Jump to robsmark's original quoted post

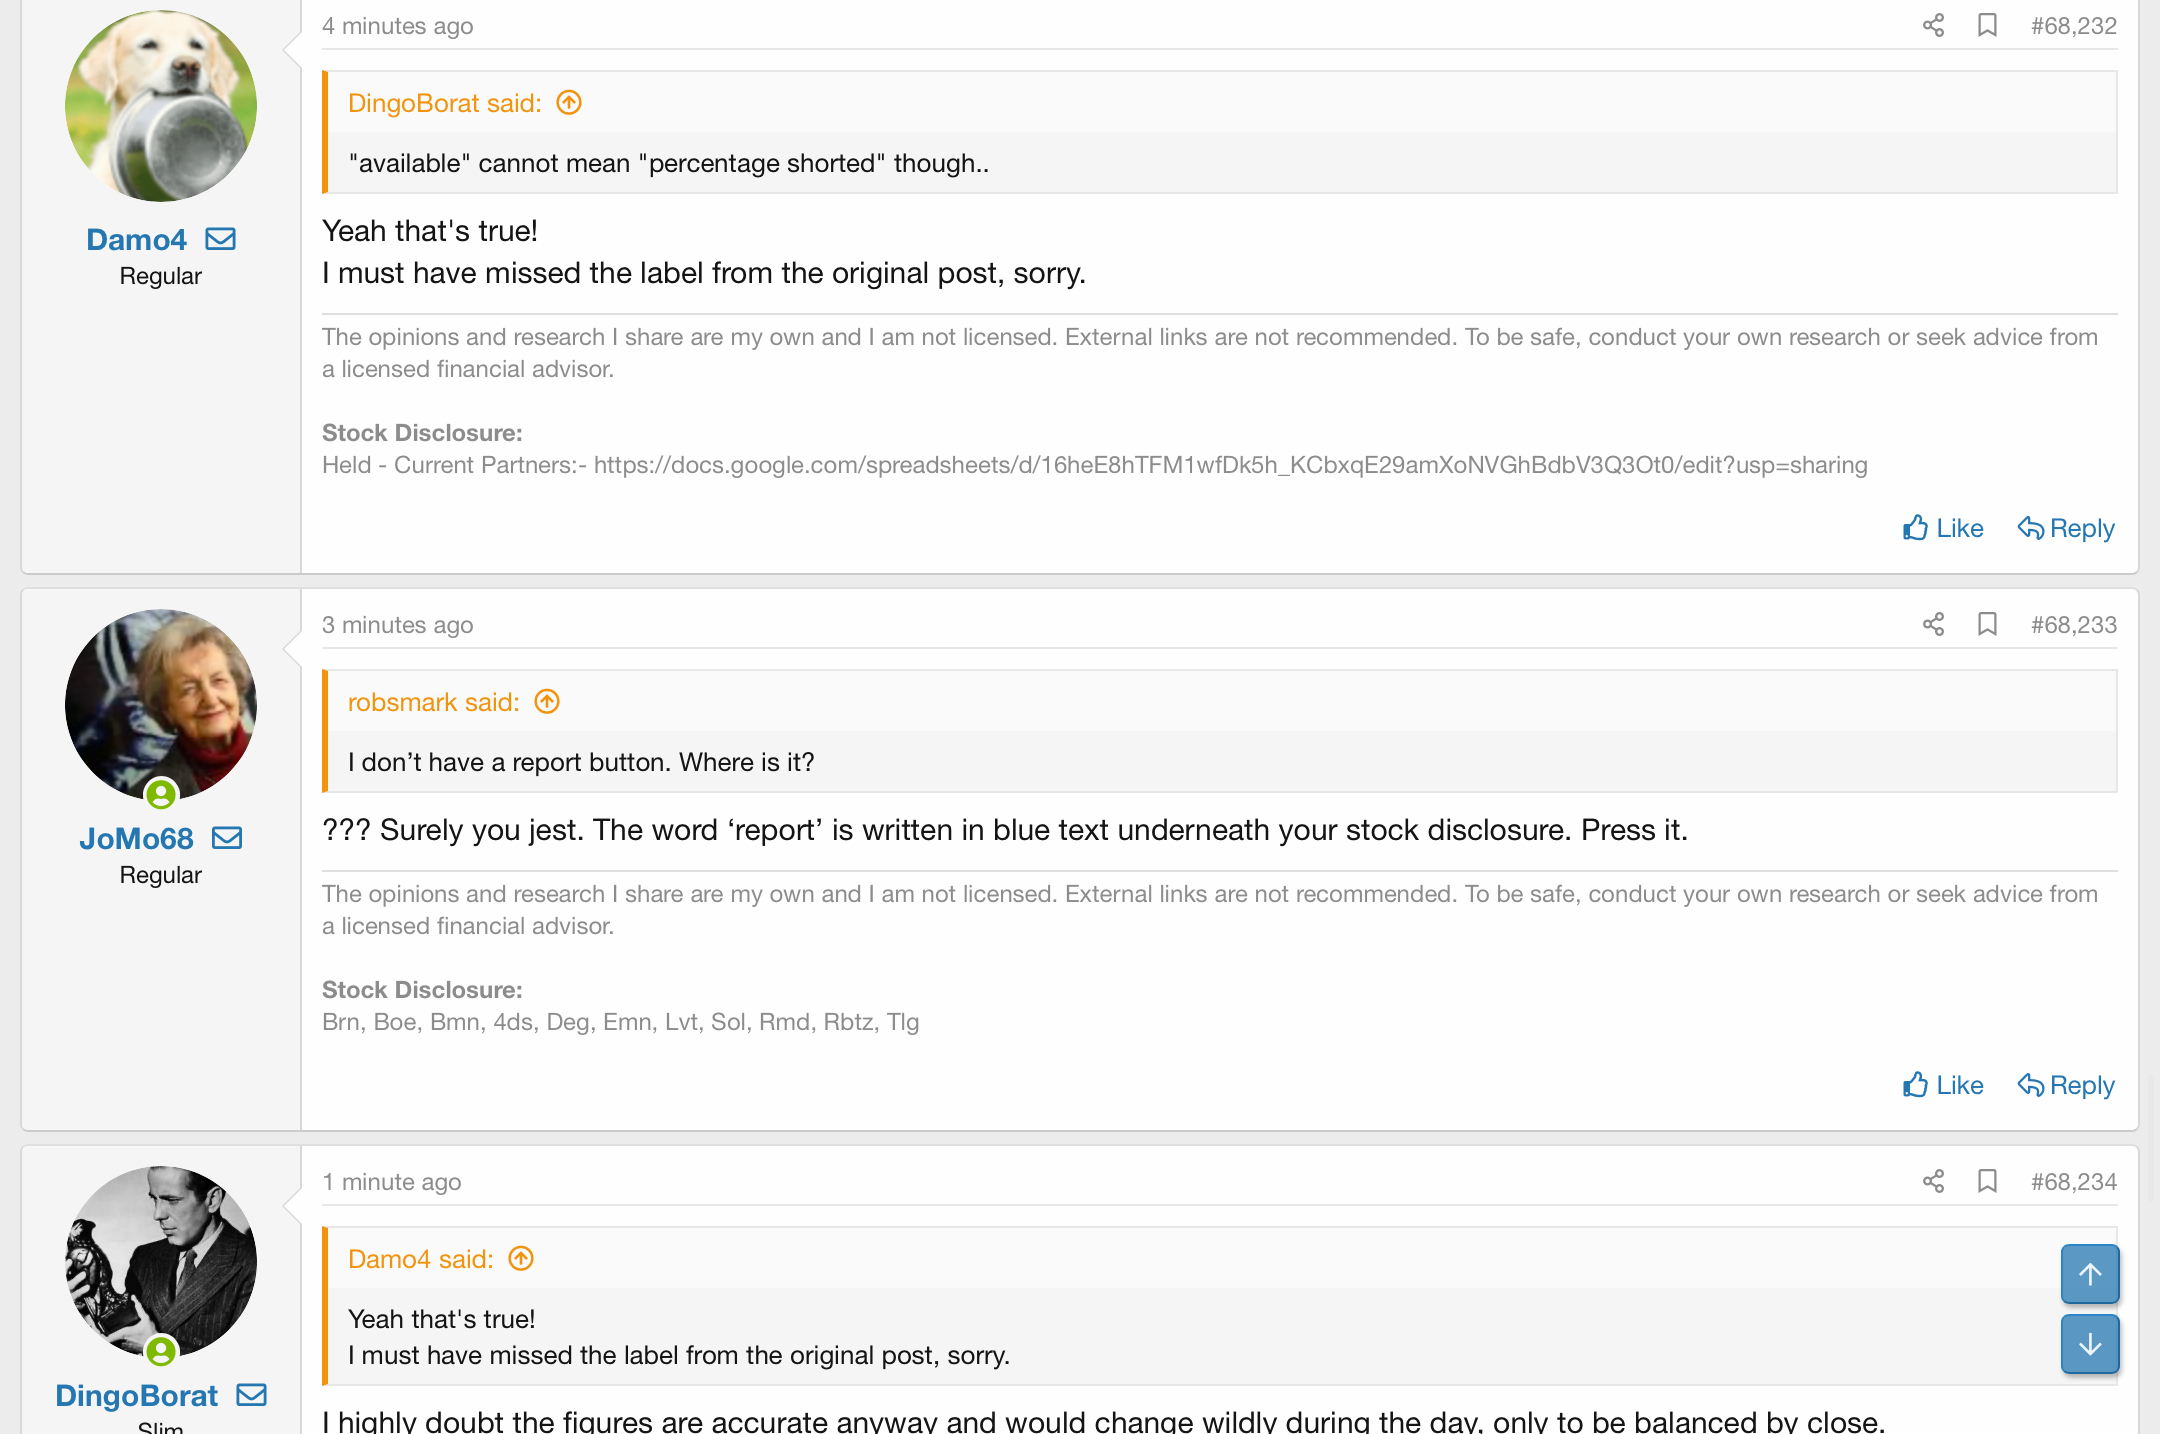[547, 702]
